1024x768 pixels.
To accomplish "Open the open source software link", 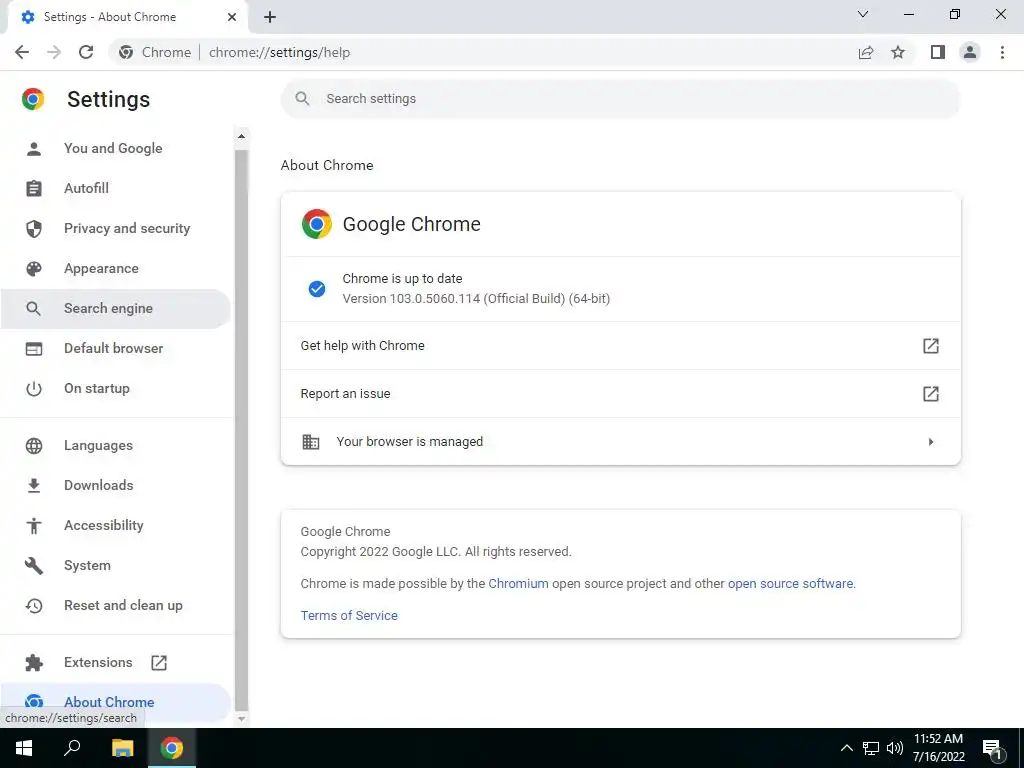I will coord(790,584).
